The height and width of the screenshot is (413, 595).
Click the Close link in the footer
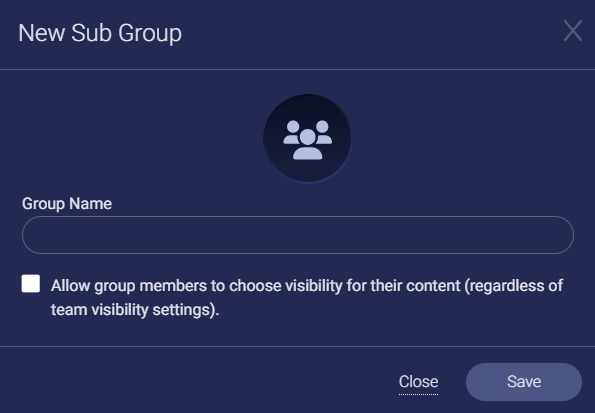tap(418, 382)
